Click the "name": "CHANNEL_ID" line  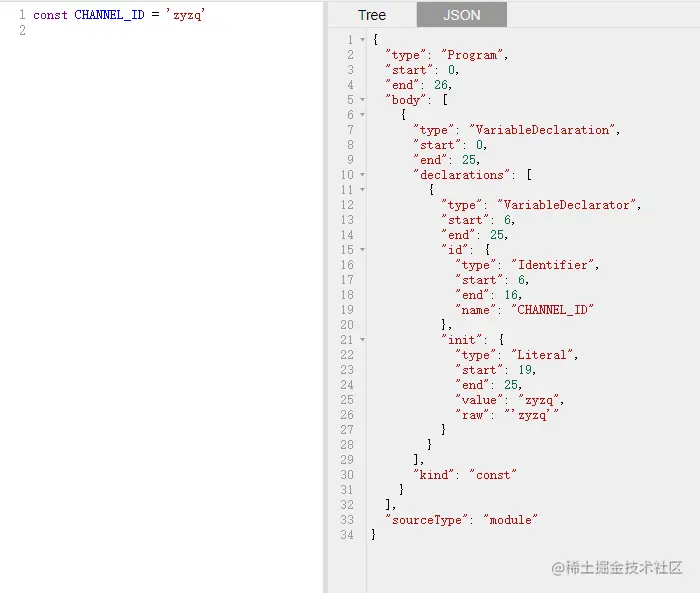524,310
